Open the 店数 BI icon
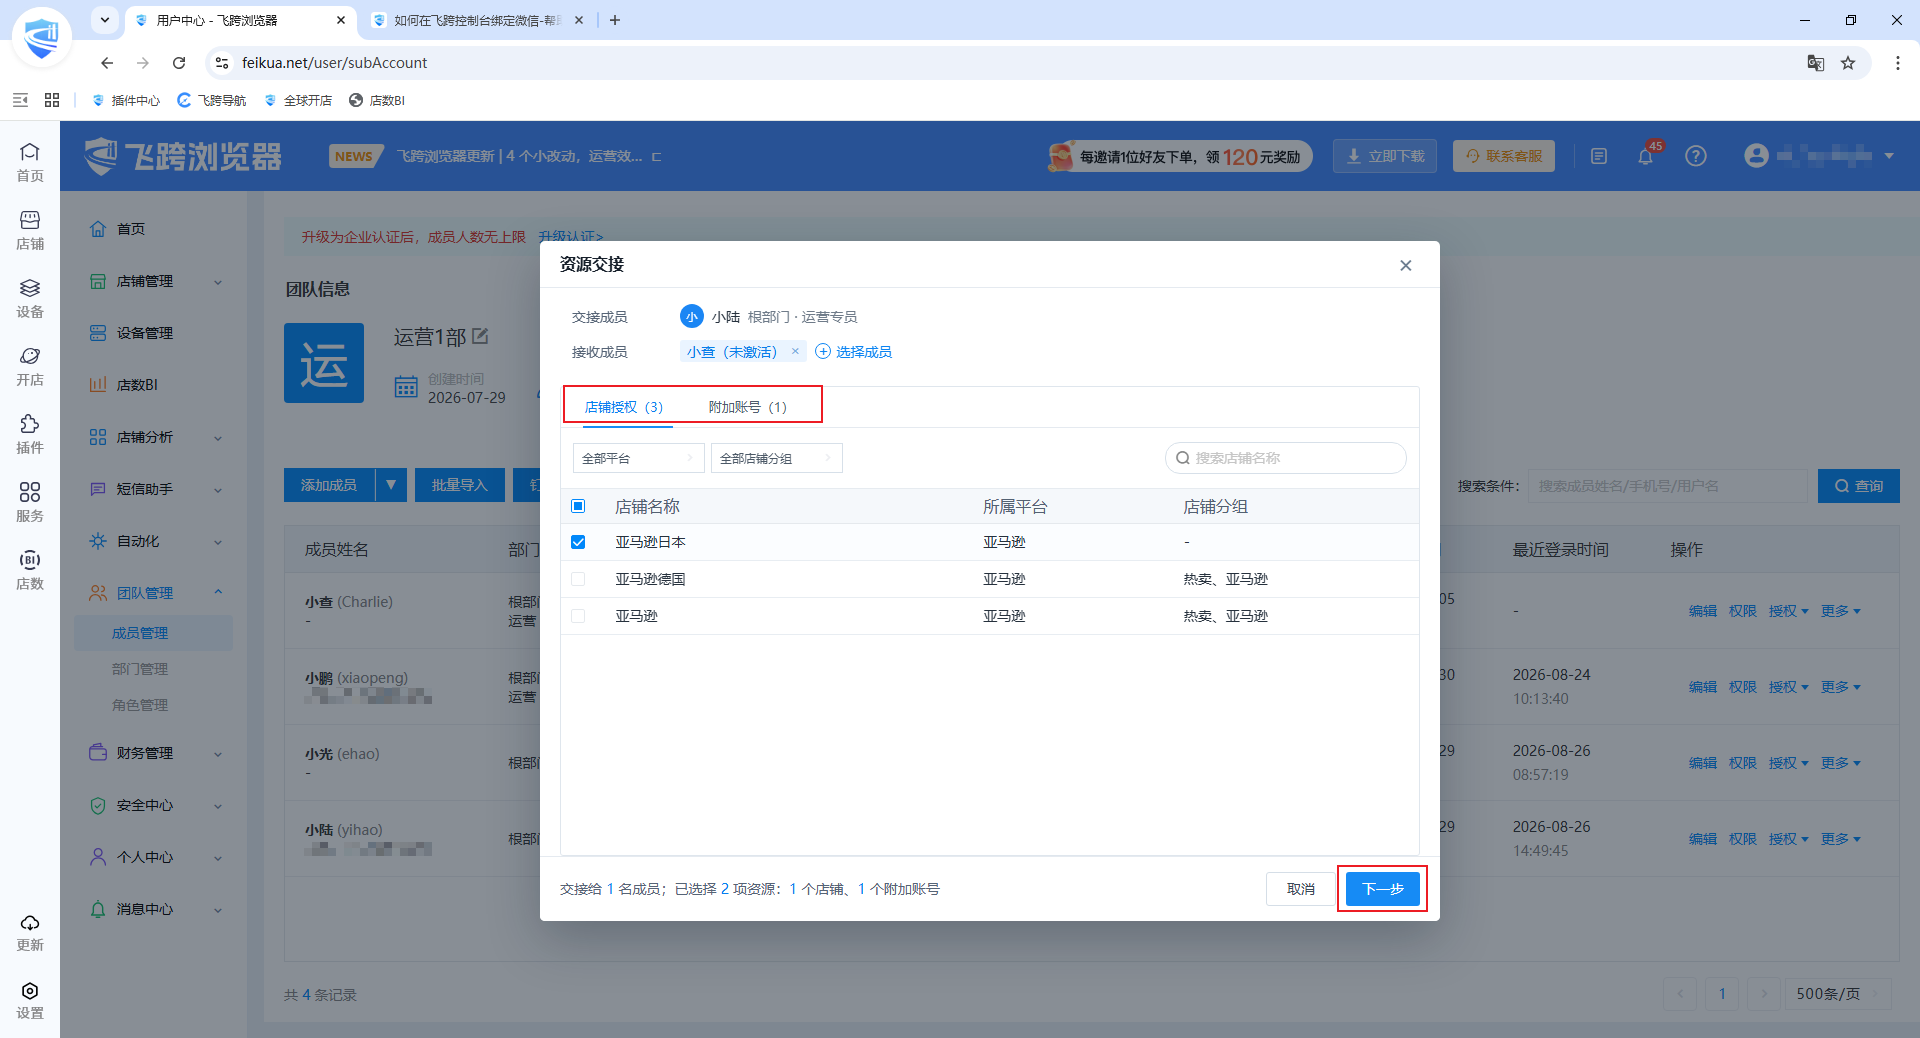1920x1038 pixels. (x=30, y=570)
